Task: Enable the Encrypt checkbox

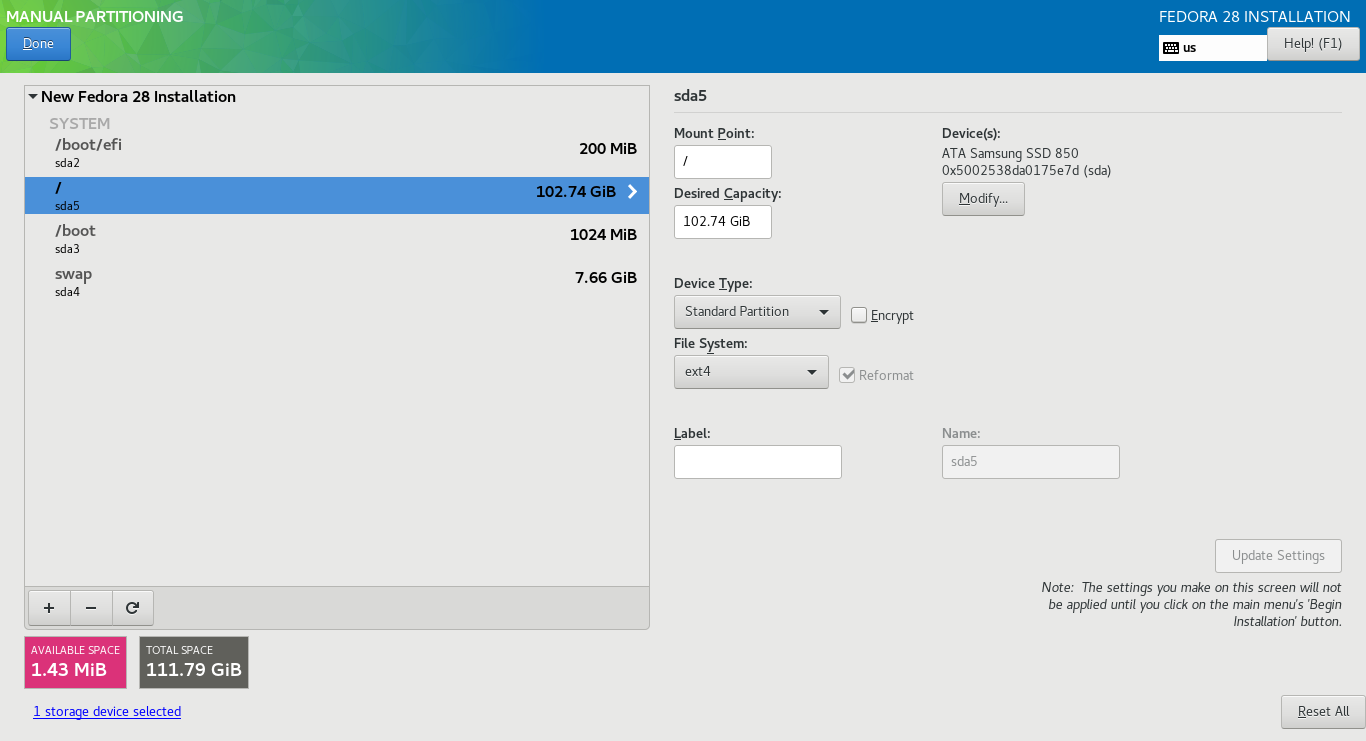Action: [x=859, y=315]
